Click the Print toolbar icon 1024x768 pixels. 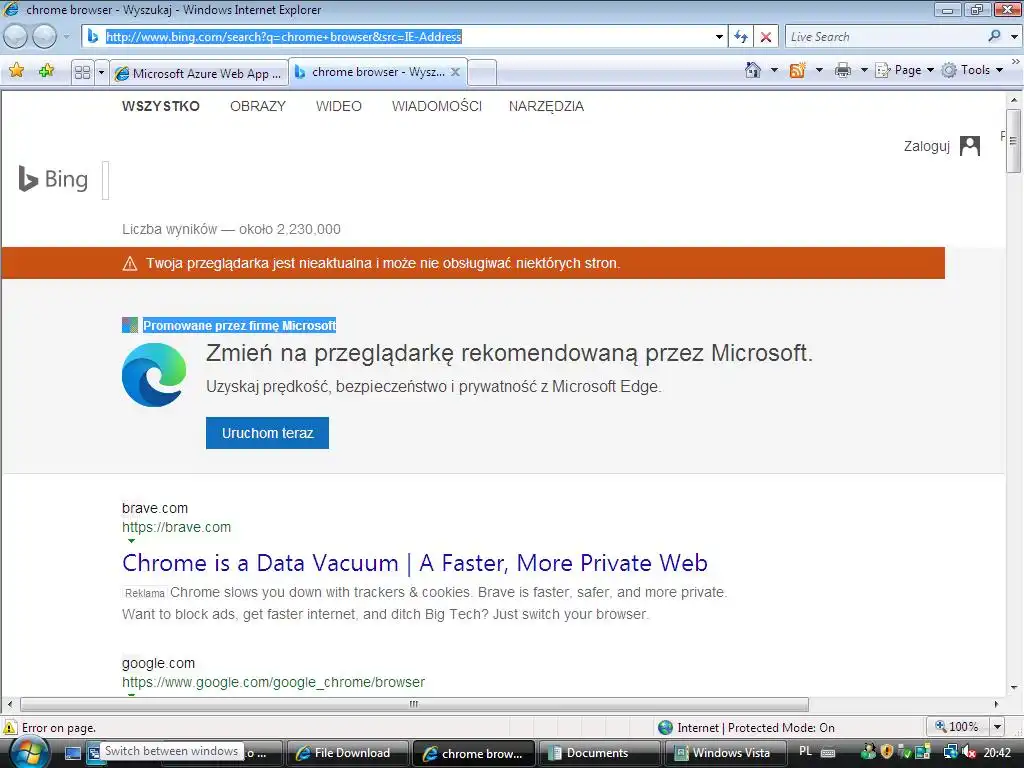coord(843,70)
